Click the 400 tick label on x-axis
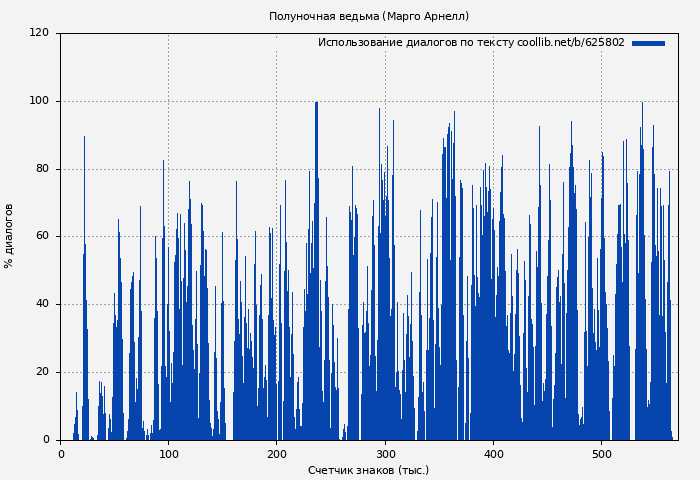Screen dimensions: 700x480 point(494,454)
